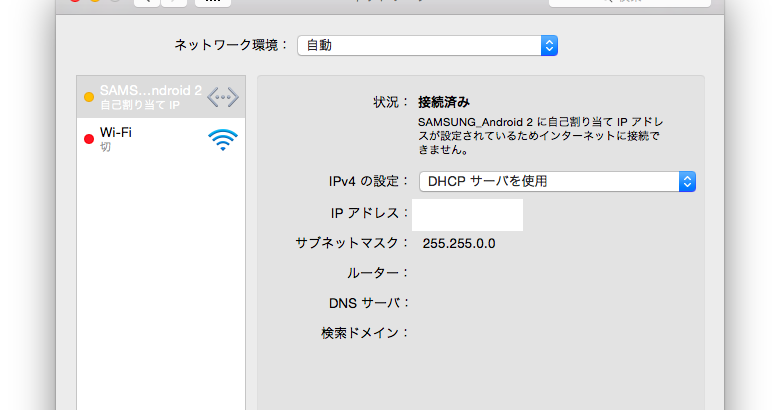Open the ネットワーク環境 dropdown showing 自動
Screen dimensions: 780x410
427,46
